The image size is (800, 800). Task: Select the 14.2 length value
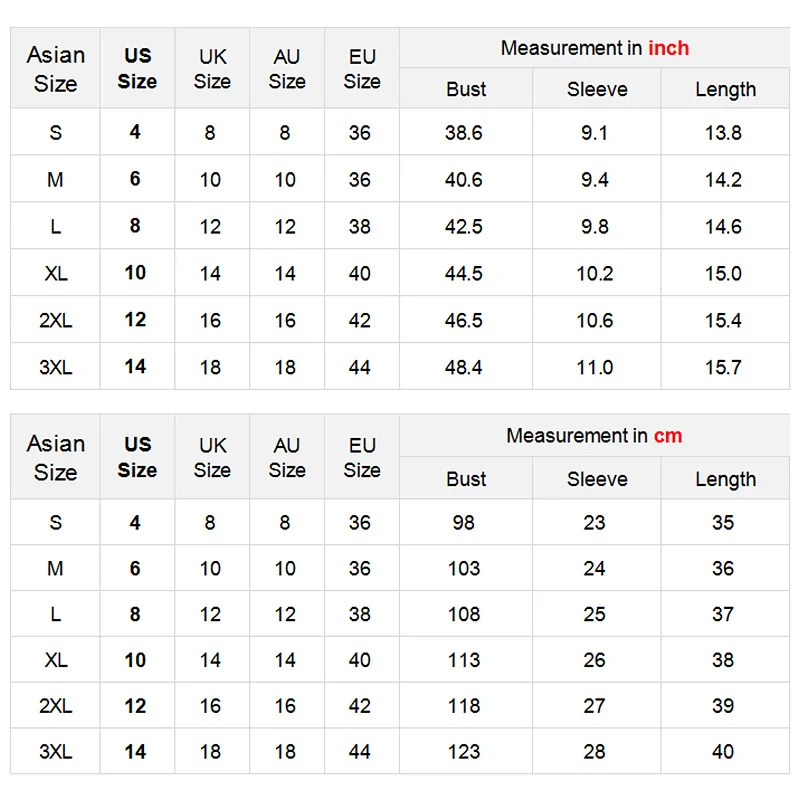point(723,180)
